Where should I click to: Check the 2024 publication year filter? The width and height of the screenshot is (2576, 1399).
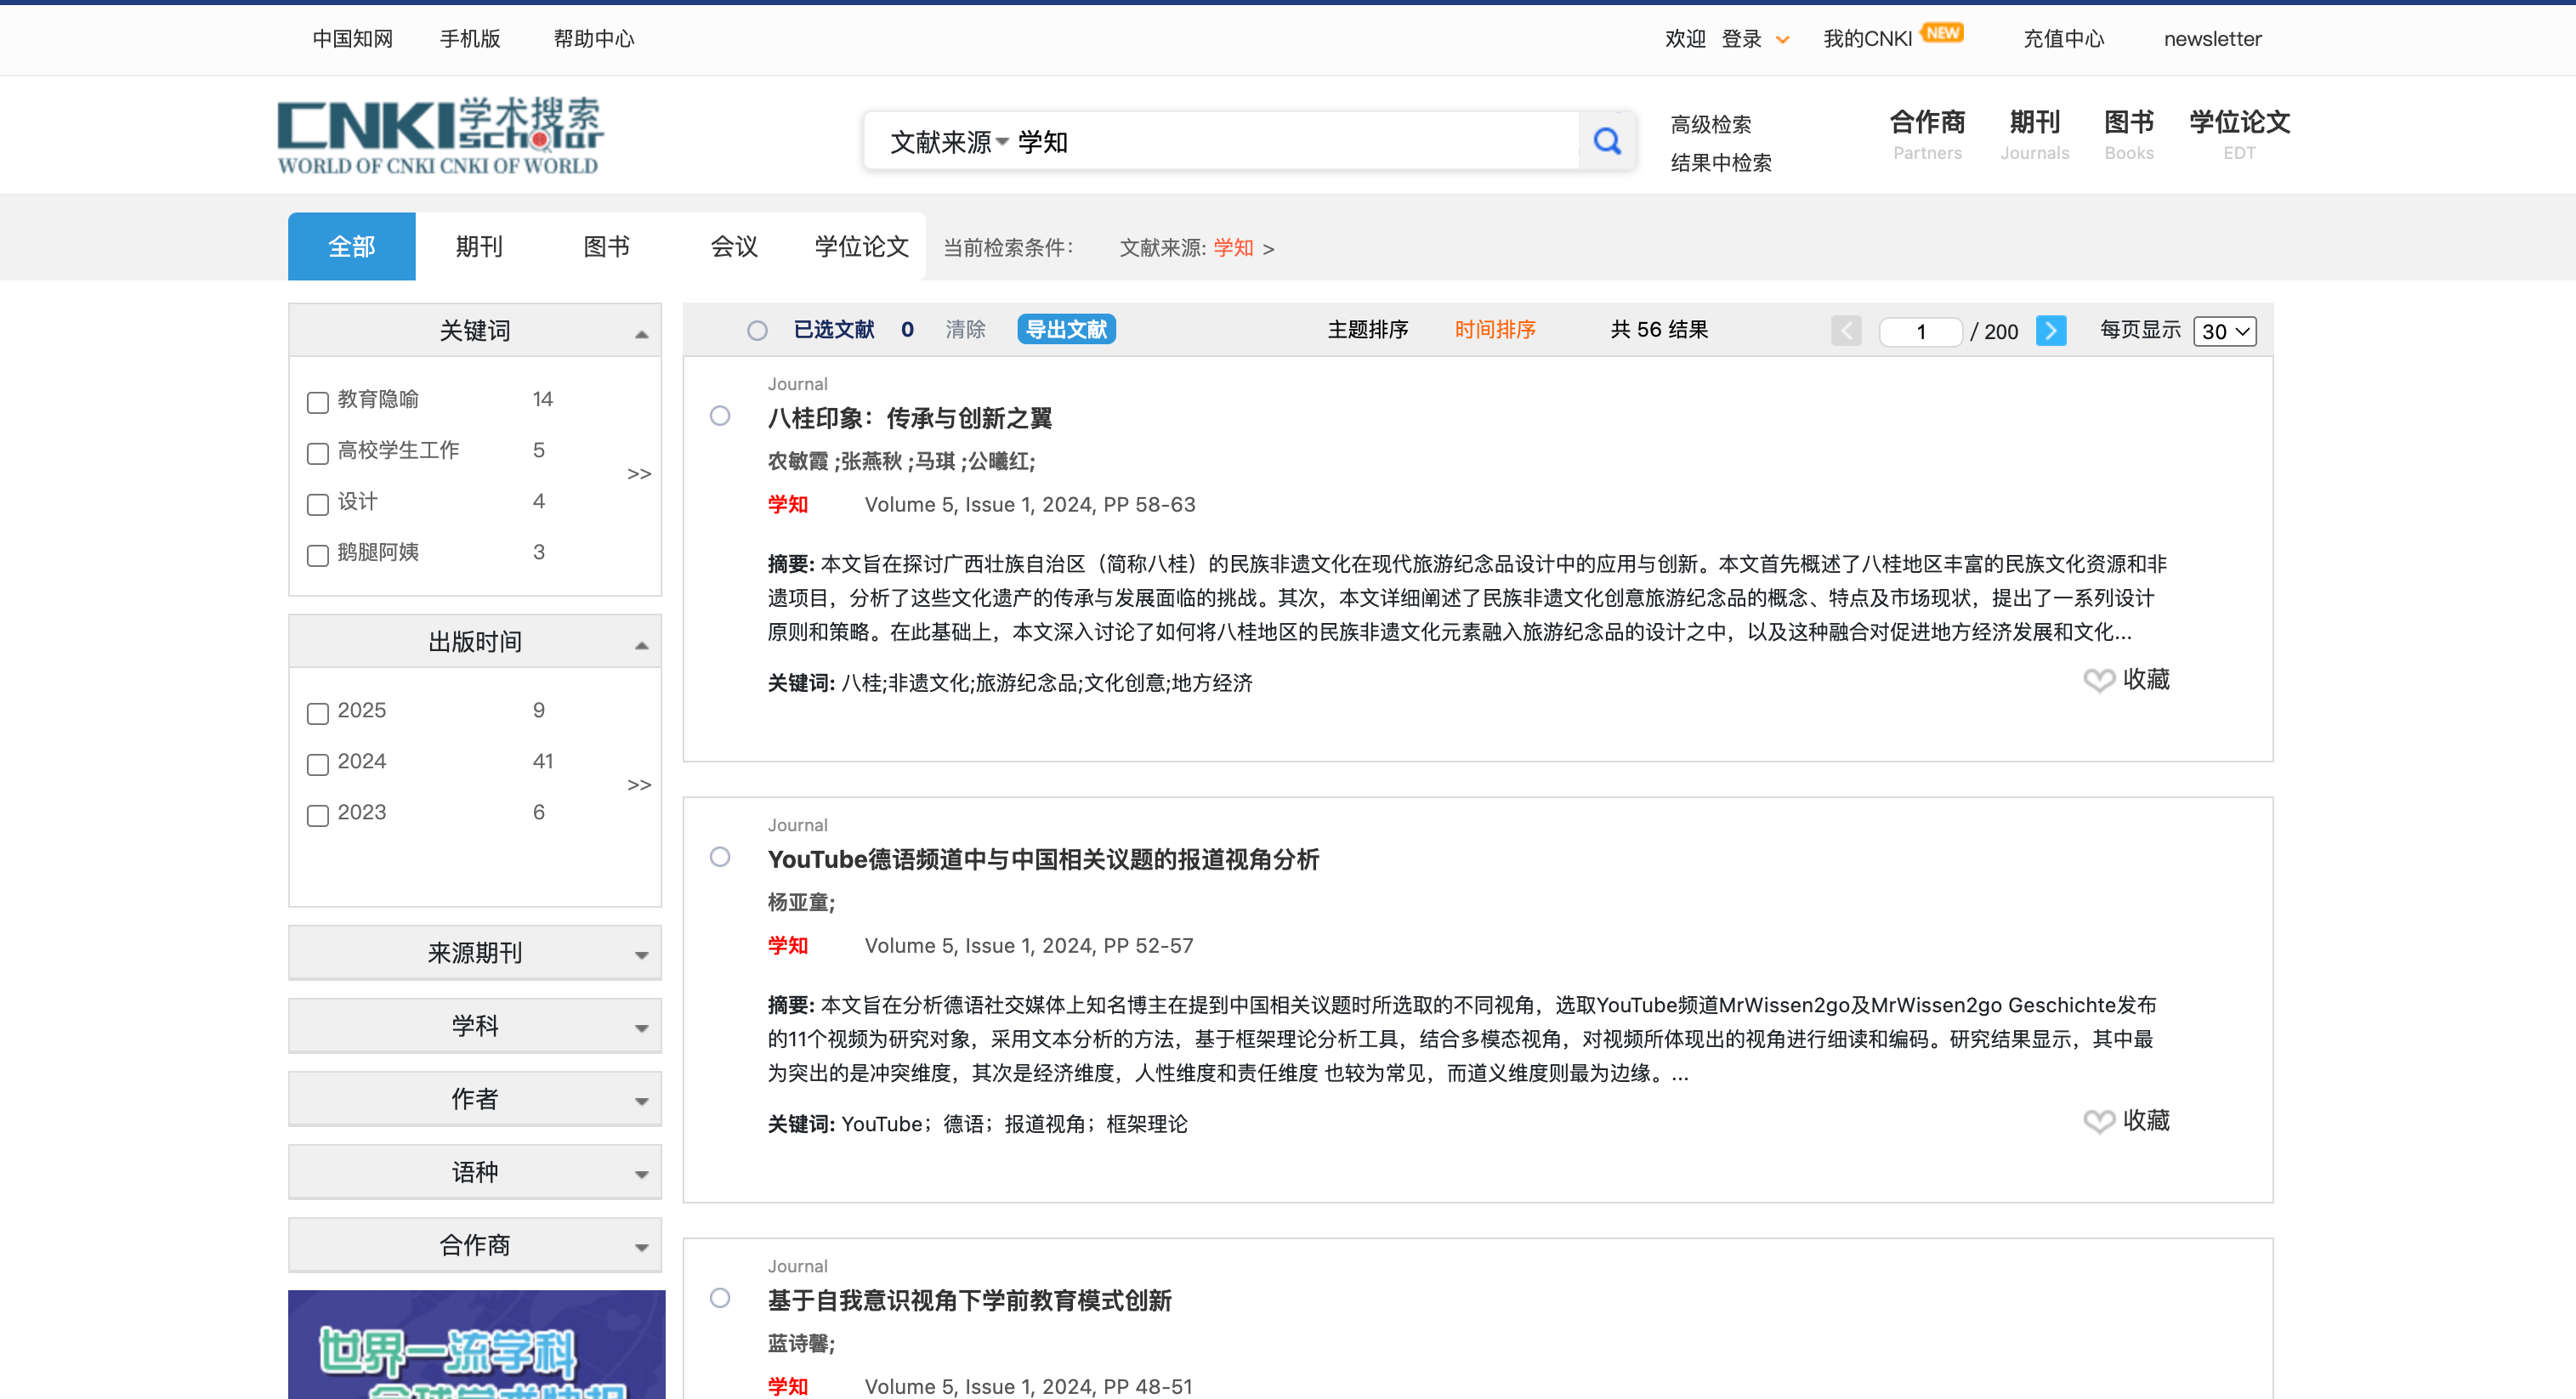point(318,765)
